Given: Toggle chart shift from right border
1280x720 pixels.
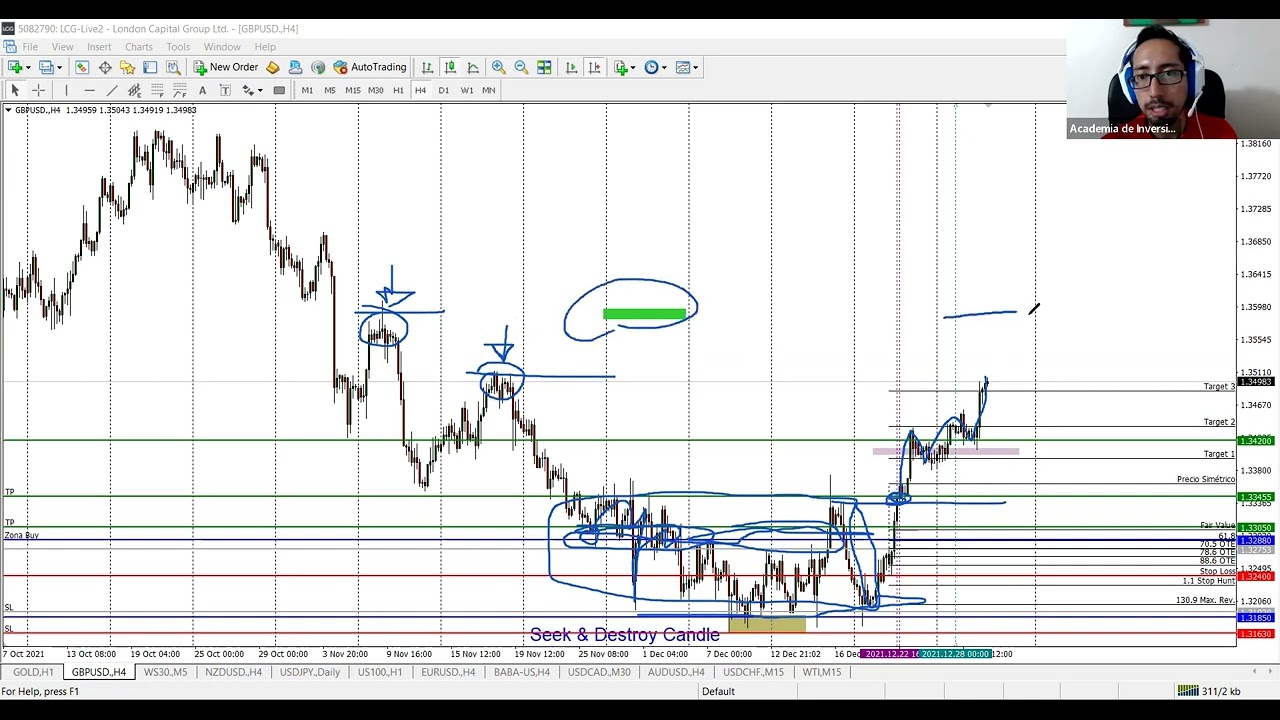Looking at the screenshot, I should coord(594,67).
